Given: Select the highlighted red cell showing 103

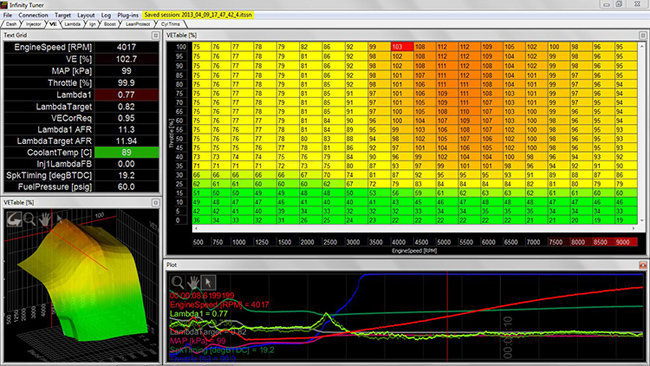Looking at the screenshot, I should 402,47.
